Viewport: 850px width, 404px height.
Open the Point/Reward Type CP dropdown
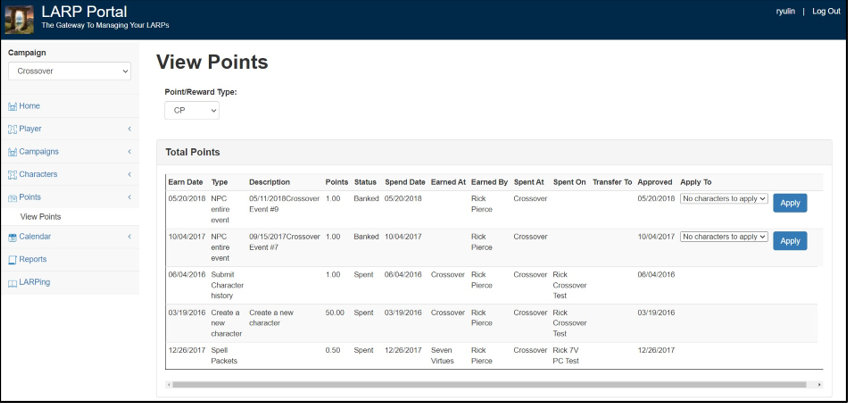pos(191,110)
